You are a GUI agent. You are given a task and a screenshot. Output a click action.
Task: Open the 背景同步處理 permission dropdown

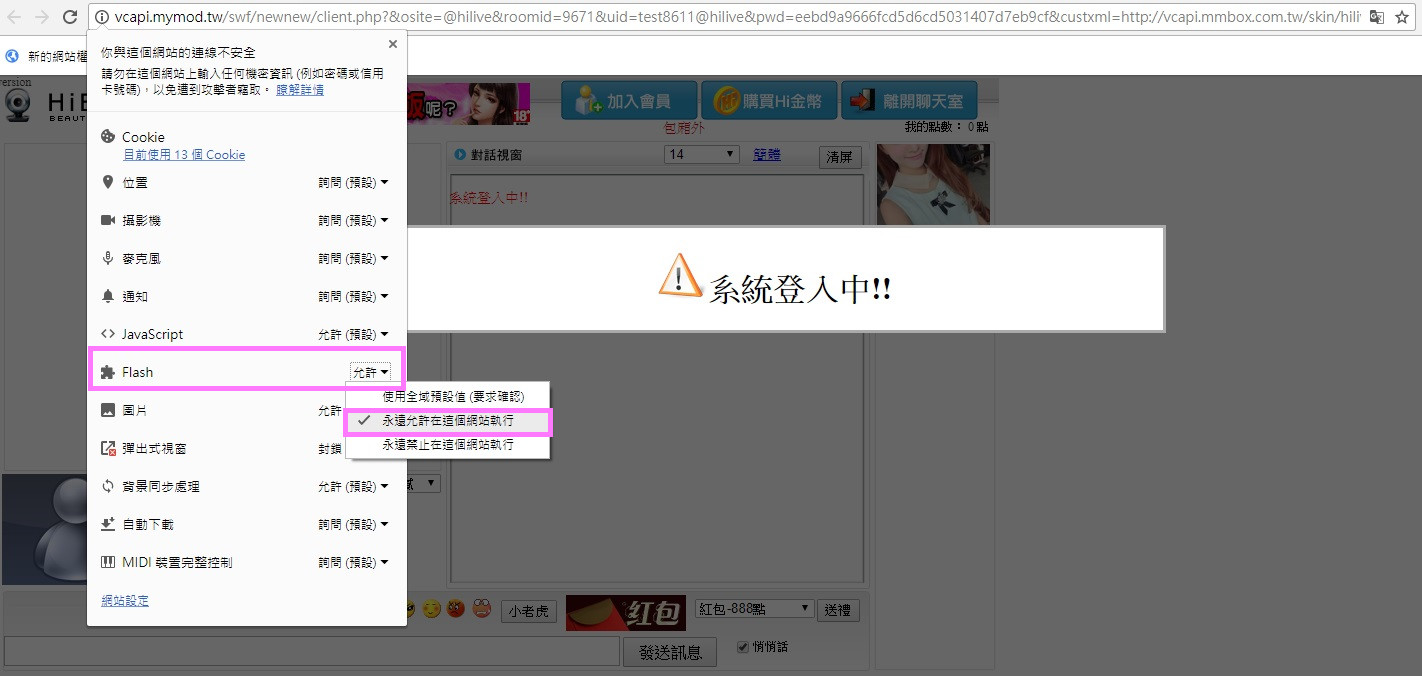pyautogui.click(x=353, y=487)
